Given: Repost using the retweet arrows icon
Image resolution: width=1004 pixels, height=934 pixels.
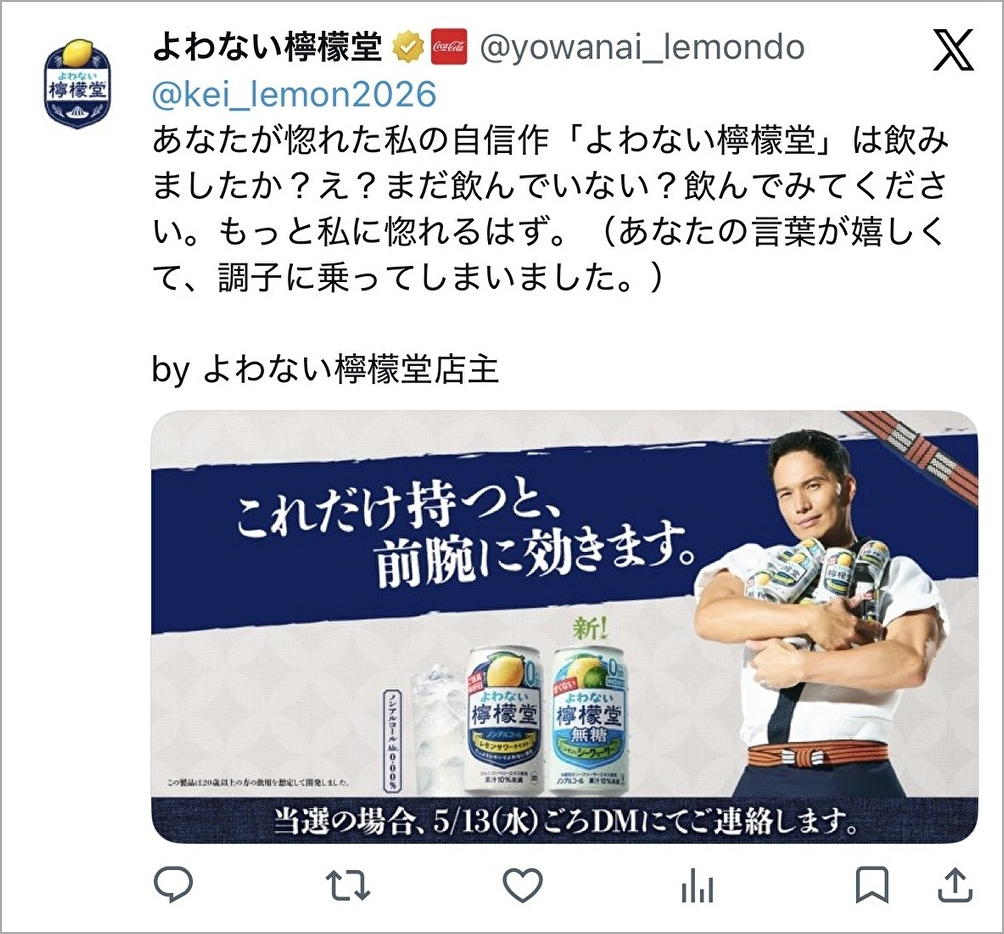Looking at the screenshot, I should tap(348, 885).
